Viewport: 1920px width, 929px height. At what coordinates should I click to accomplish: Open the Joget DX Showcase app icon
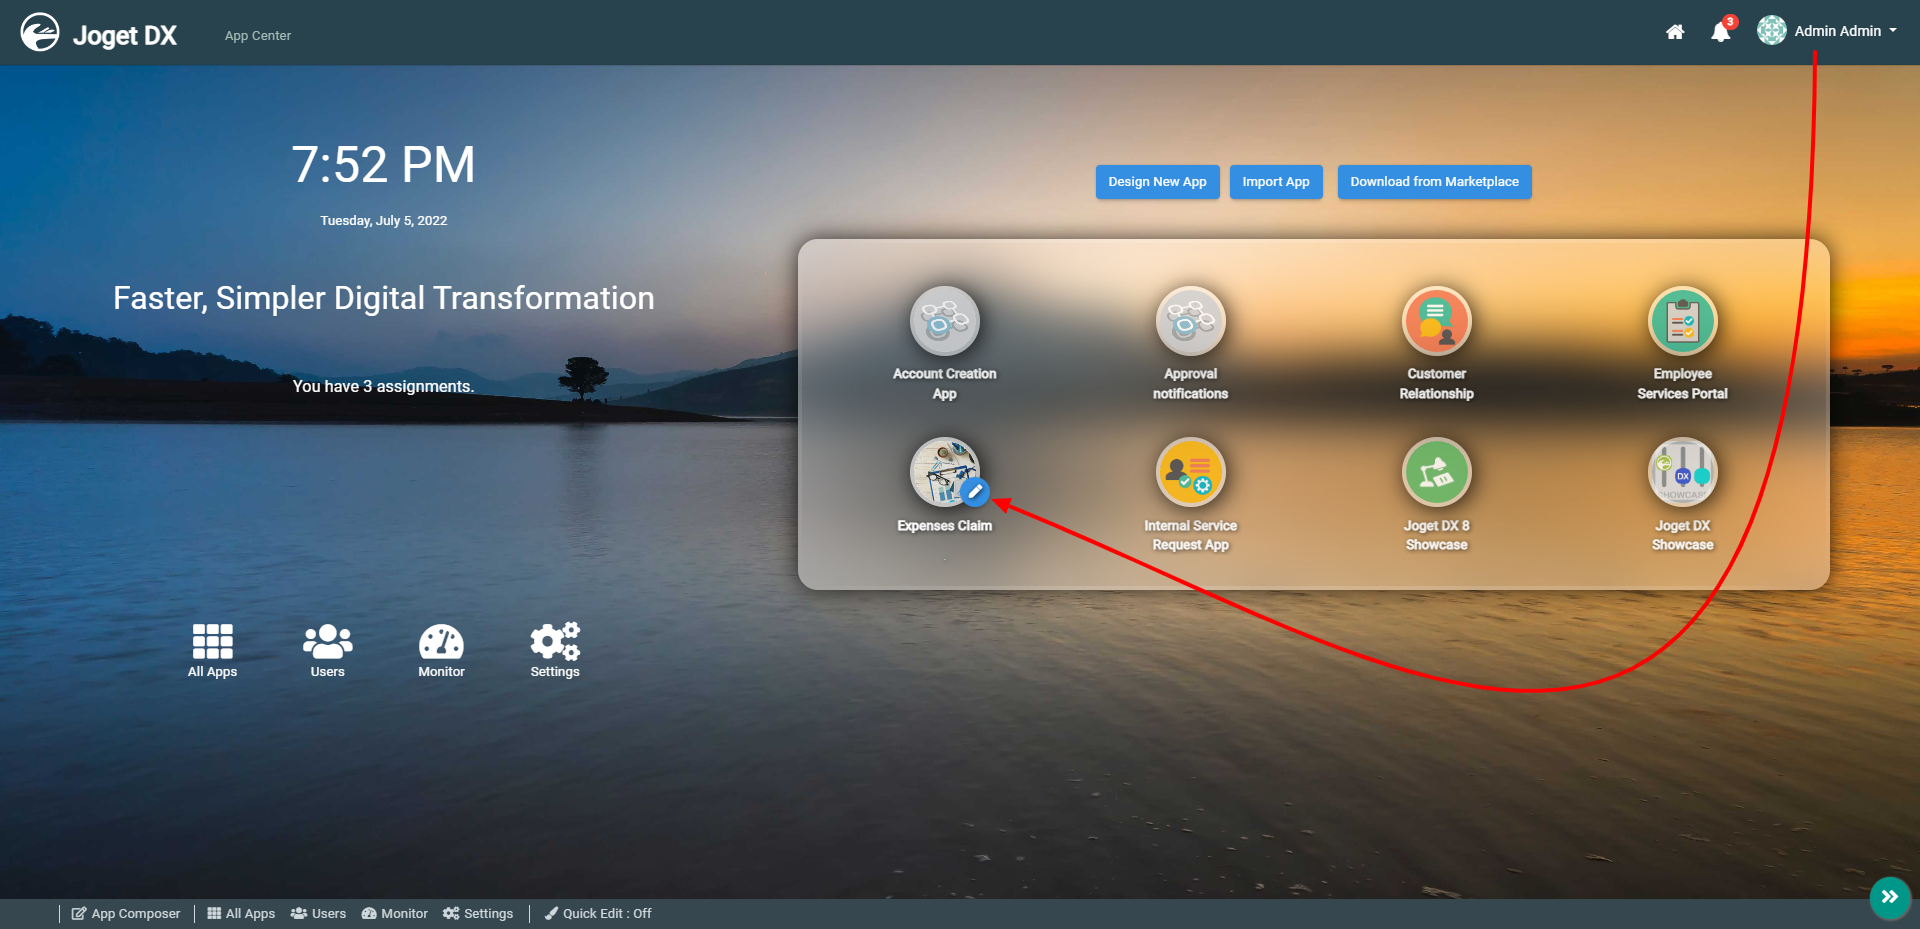(1683, 472)
